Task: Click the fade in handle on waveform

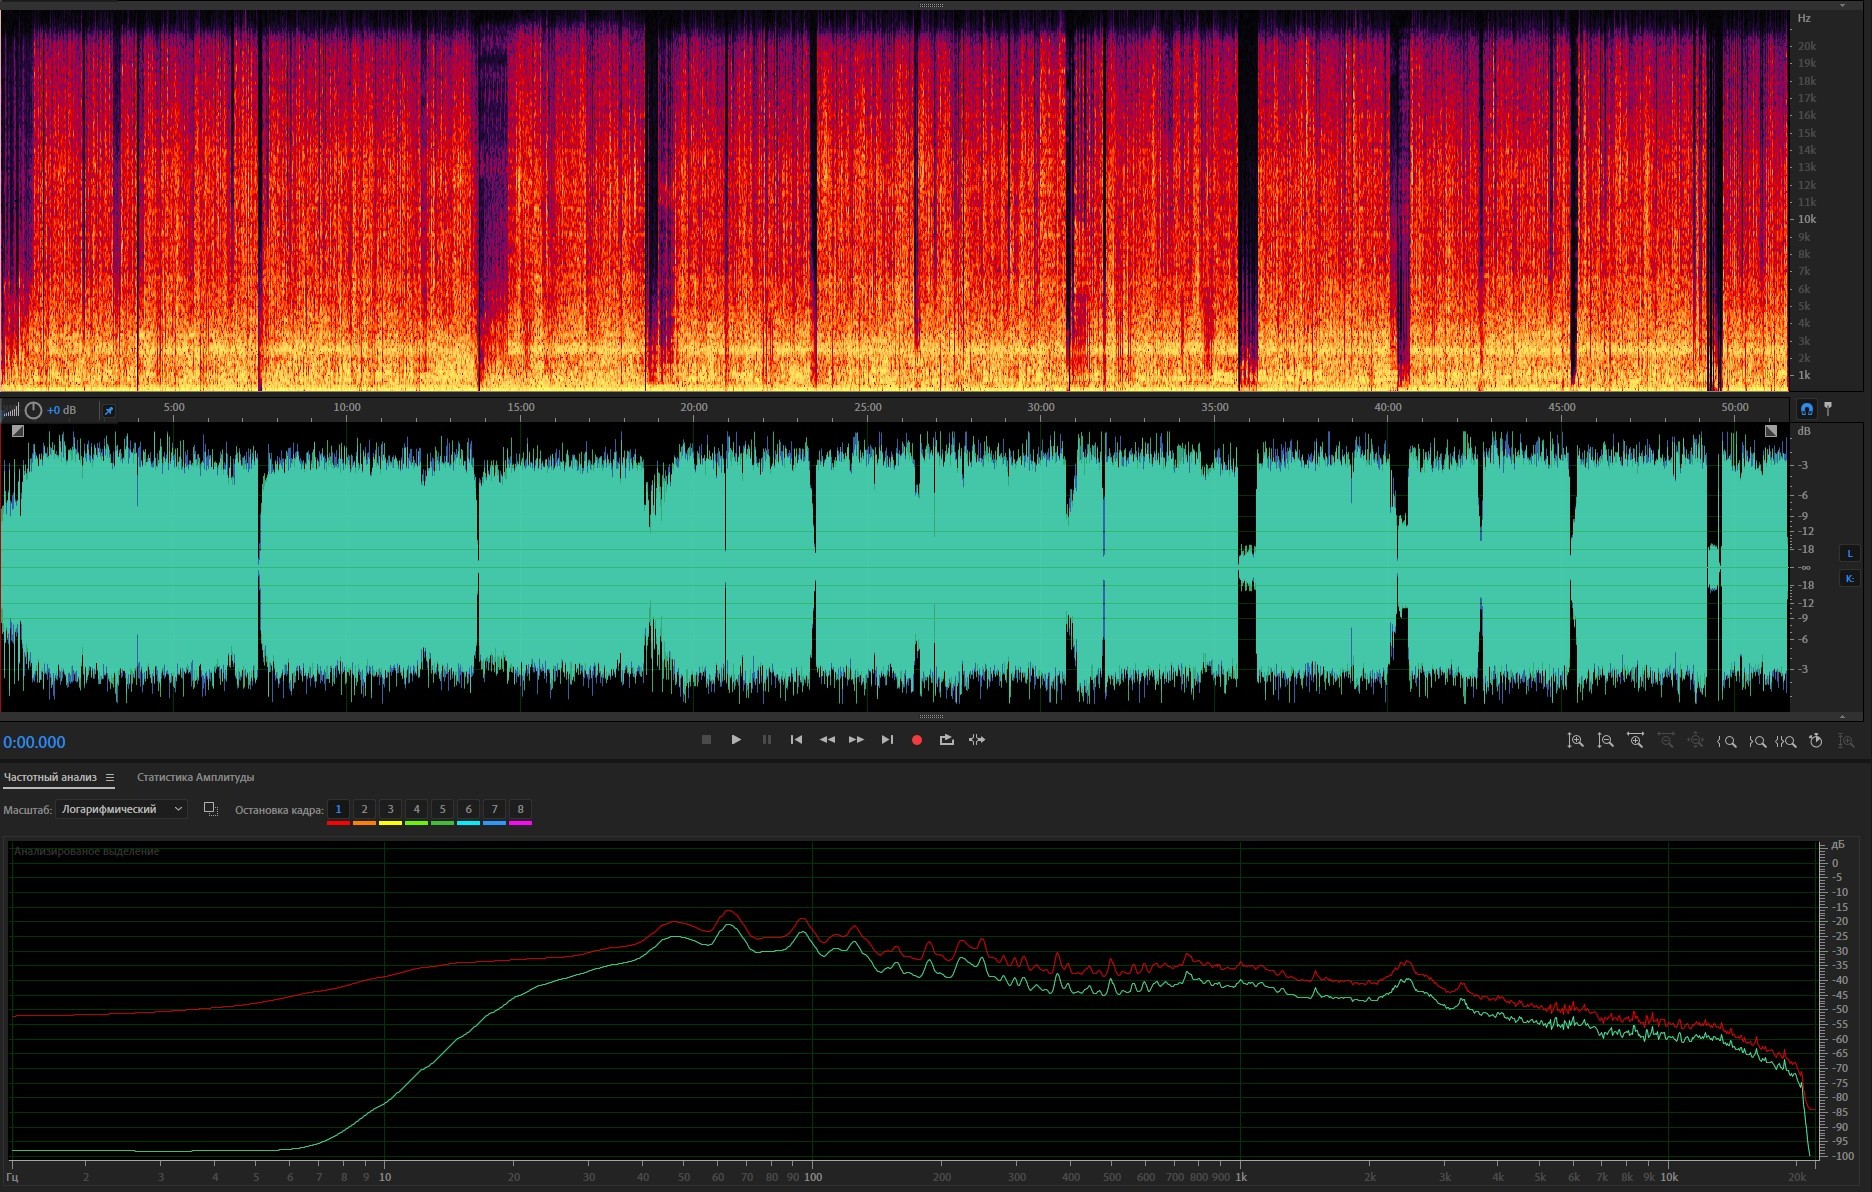Action: pyautogui.click(x=17, y=431)
